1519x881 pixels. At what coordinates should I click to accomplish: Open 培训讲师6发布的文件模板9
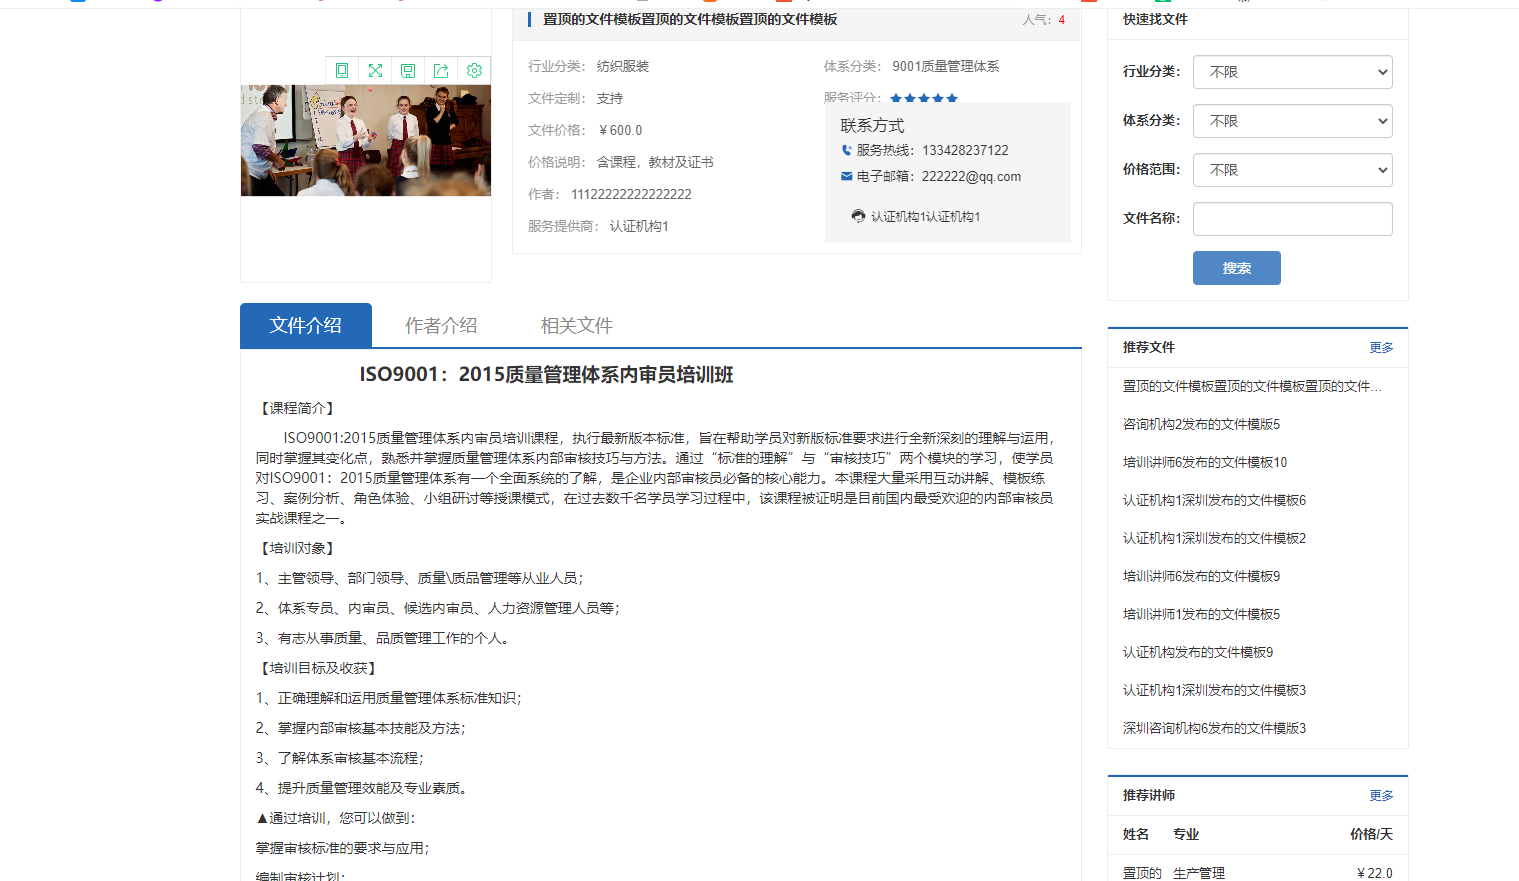click(1201, 576)
